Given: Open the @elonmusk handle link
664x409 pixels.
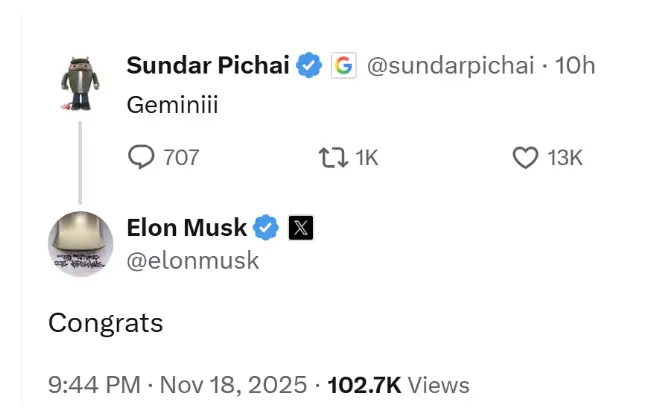Looking at the screenshot, I should [192, 260].
